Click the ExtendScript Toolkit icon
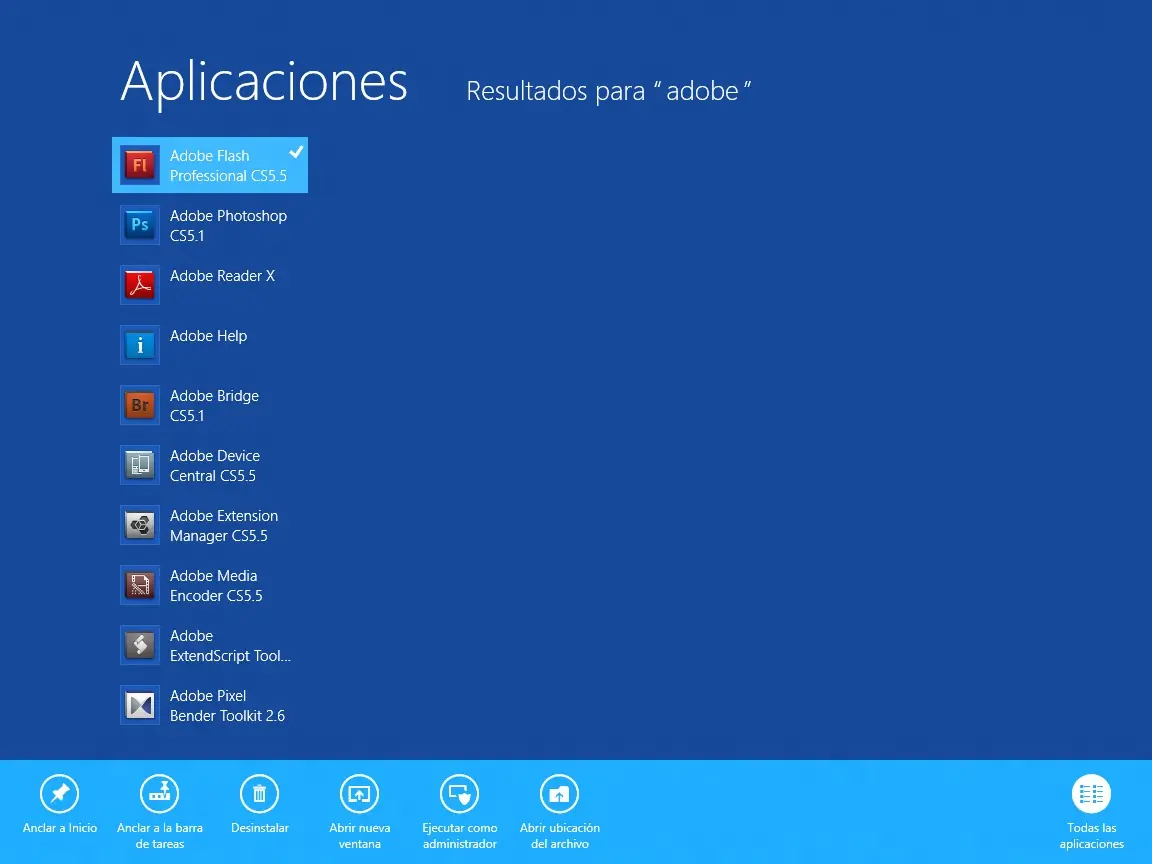This screenshot has width=1152, height=864. click(x=140, y=645)
